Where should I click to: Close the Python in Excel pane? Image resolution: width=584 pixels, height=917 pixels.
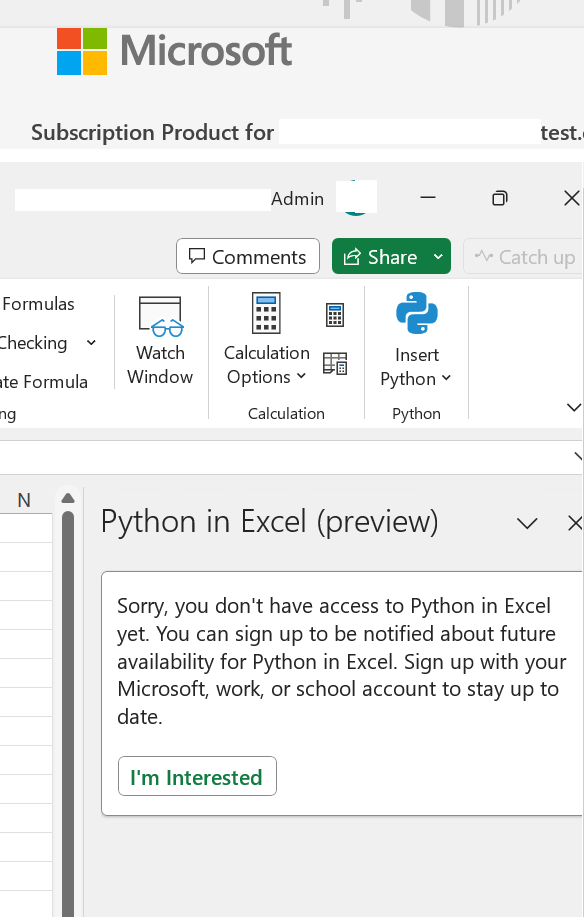click(x=574, y=523)
